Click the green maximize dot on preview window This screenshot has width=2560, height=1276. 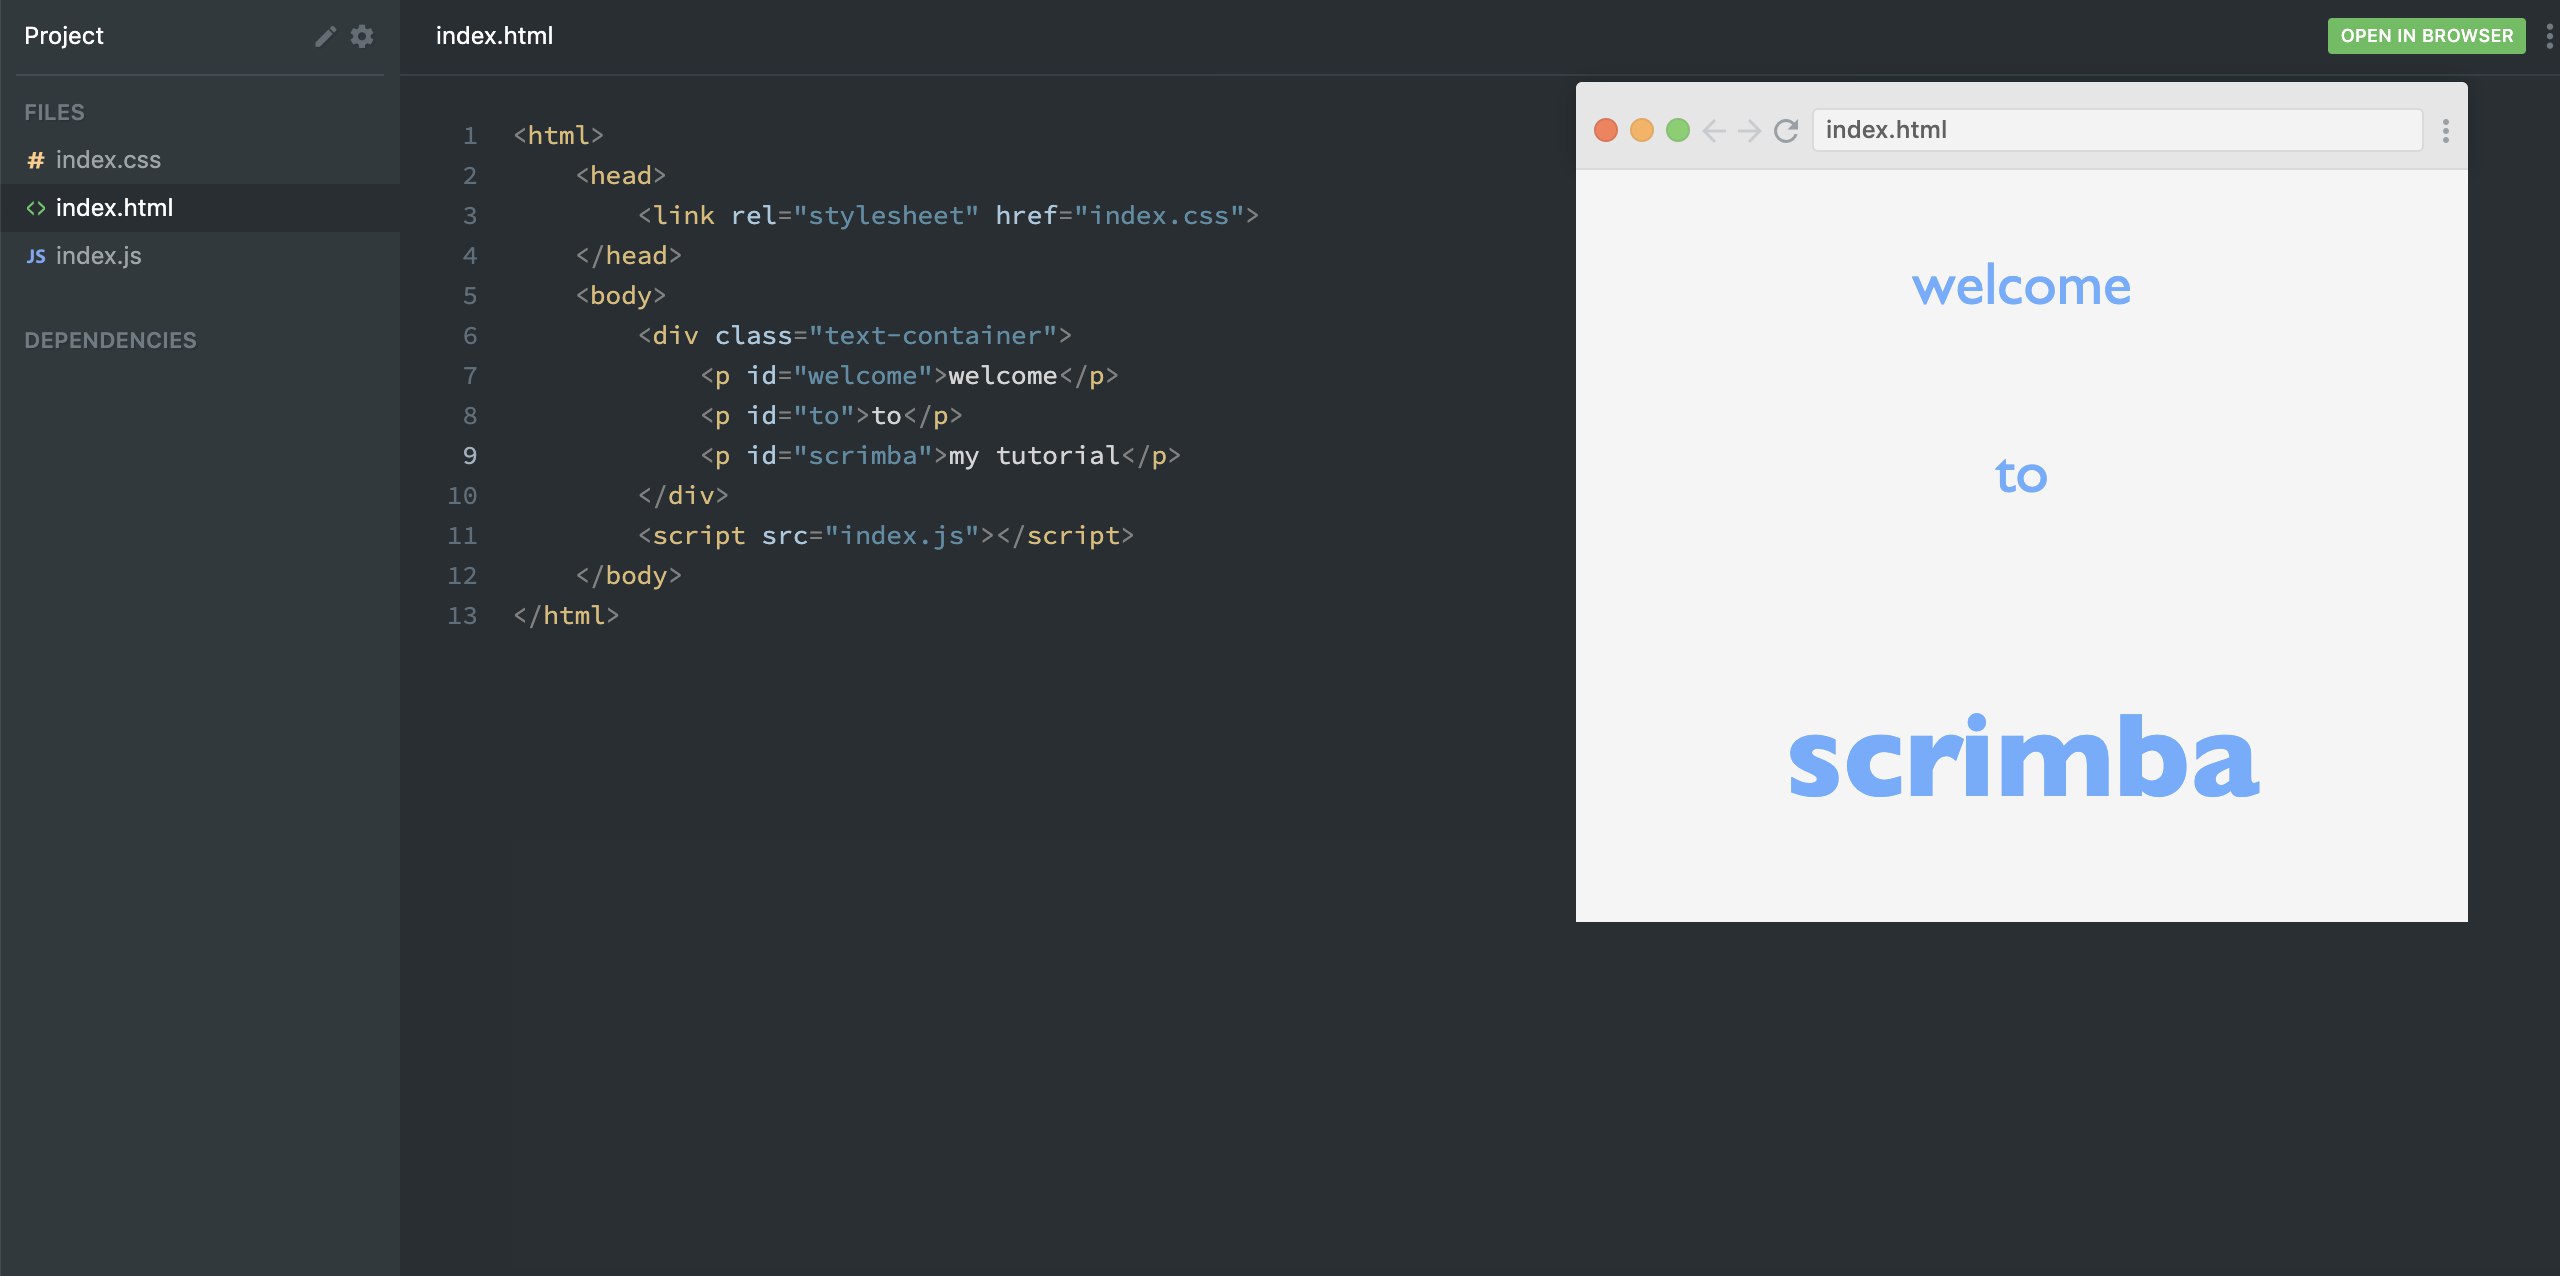pyautogui.click(x=1678, y=130)
